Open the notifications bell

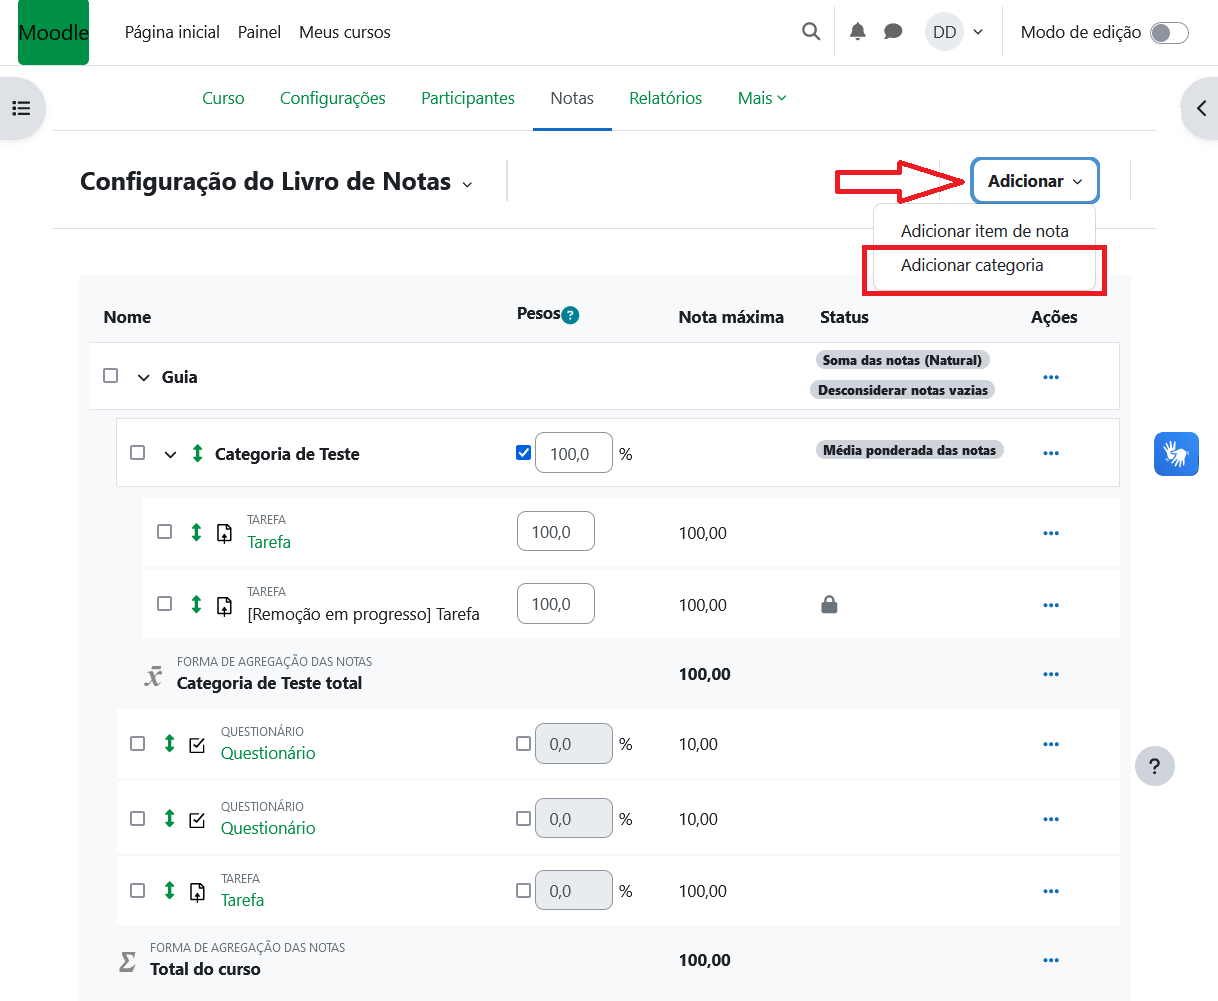tap(857, 32)
